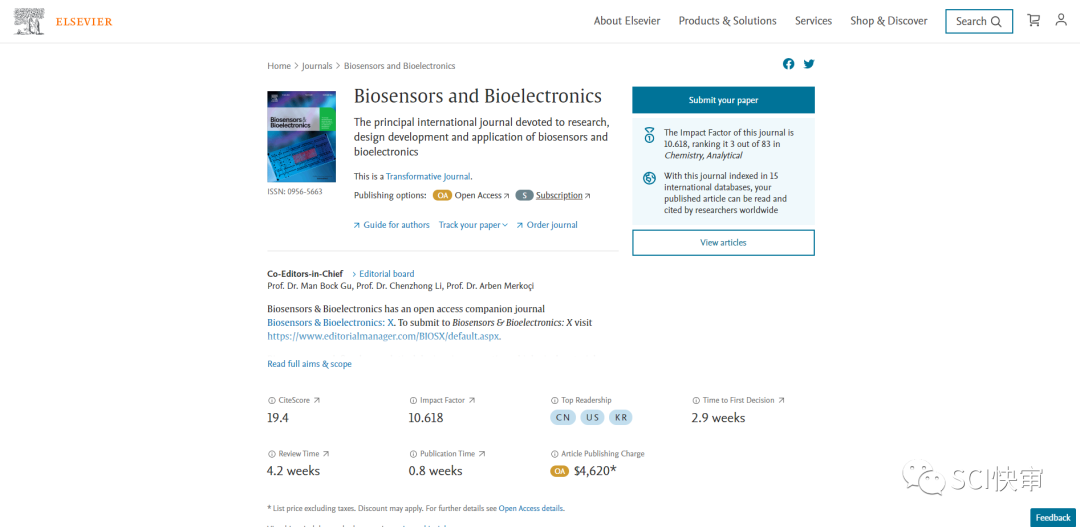Click the journal cover thumbnail
The height and width of the screenshot is (527, 1080).
click(301, 136)
